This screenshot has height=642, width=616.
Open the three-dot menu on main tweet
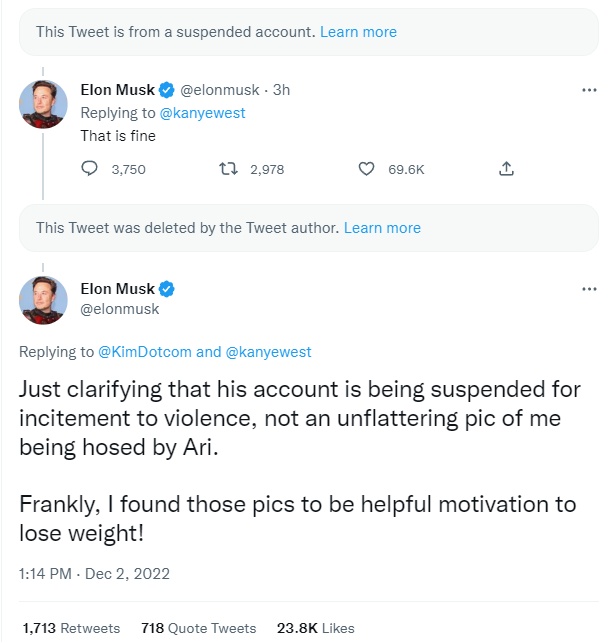coord(589,289)
